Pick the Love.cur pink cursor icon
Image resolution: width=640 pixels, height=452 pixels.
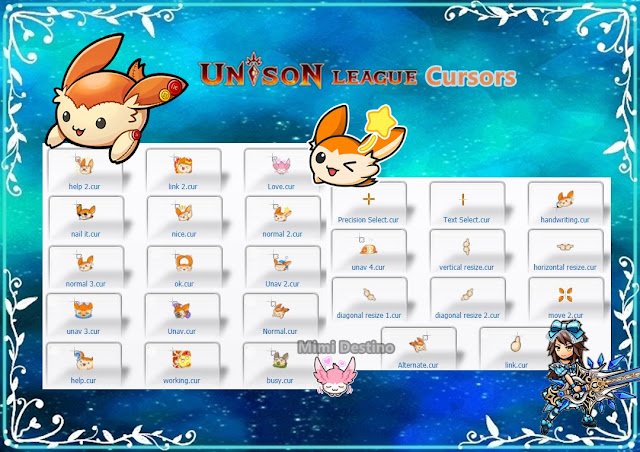click(281, 165)
